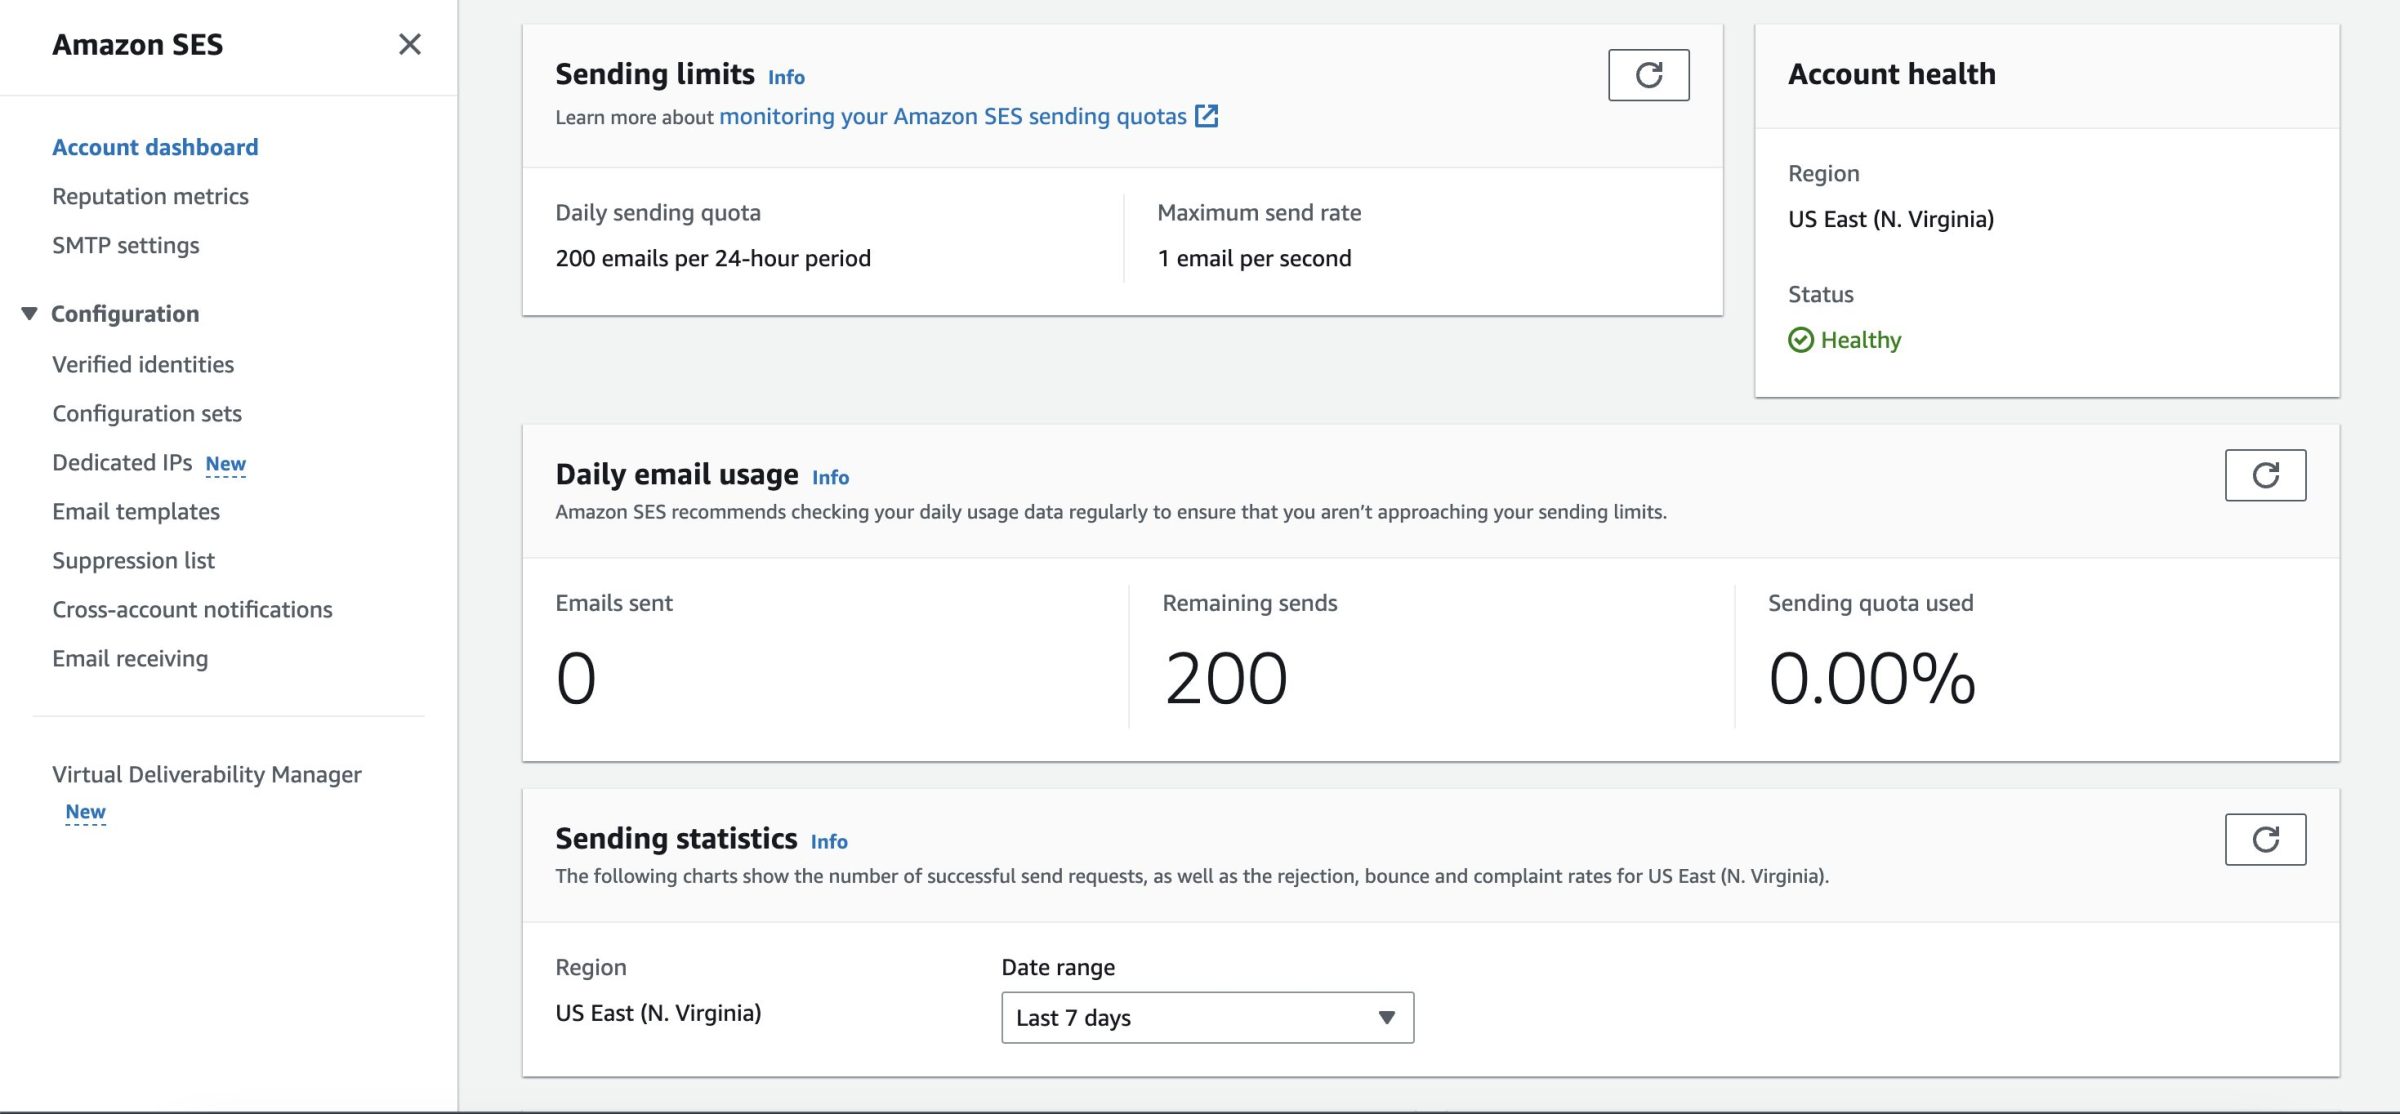View the Suppression list
This screenshot has height=1114, width=2400.
(x=133, y=560)
